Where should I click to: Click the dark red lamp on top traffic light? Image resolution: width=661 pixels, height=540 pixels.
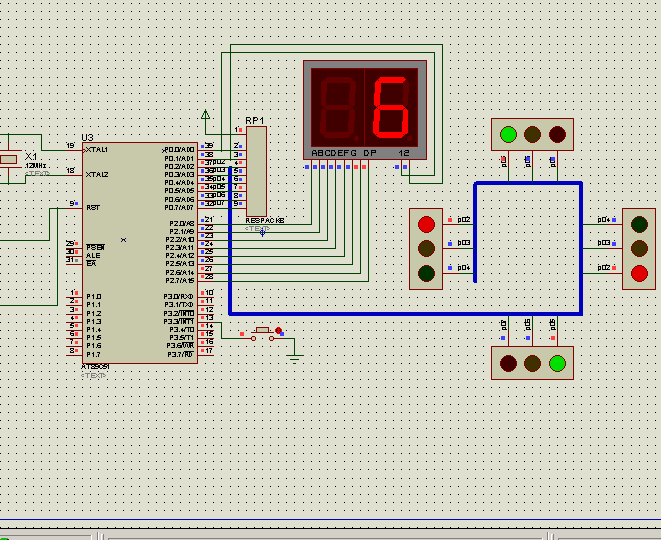pyautogui.click(x=557, y=134)
